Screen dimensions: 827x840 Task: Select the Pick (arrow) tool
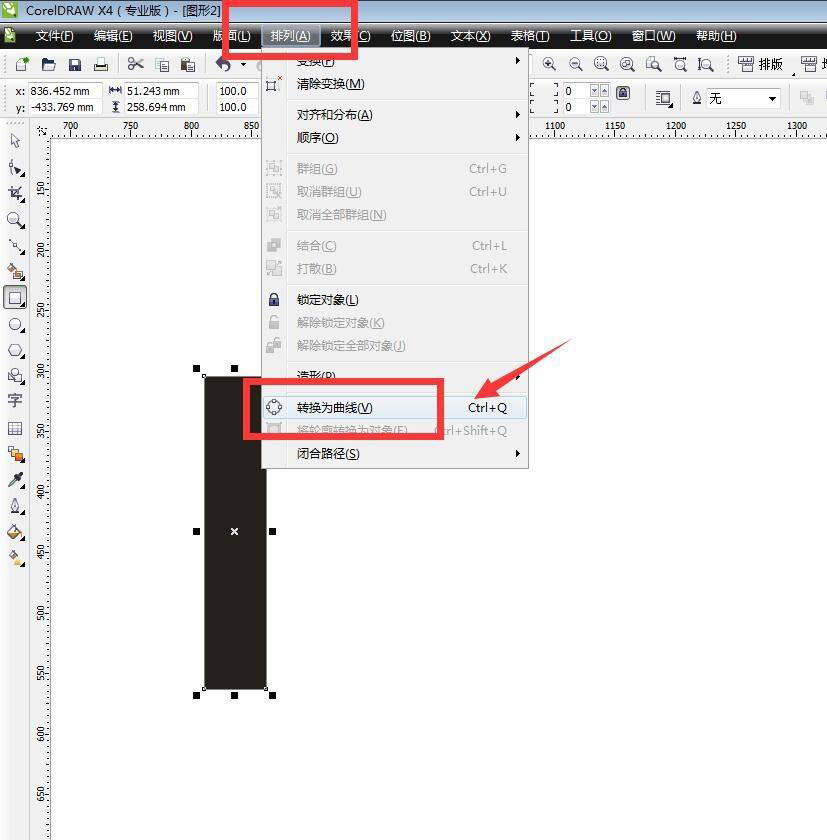click(x=15, y=141)
